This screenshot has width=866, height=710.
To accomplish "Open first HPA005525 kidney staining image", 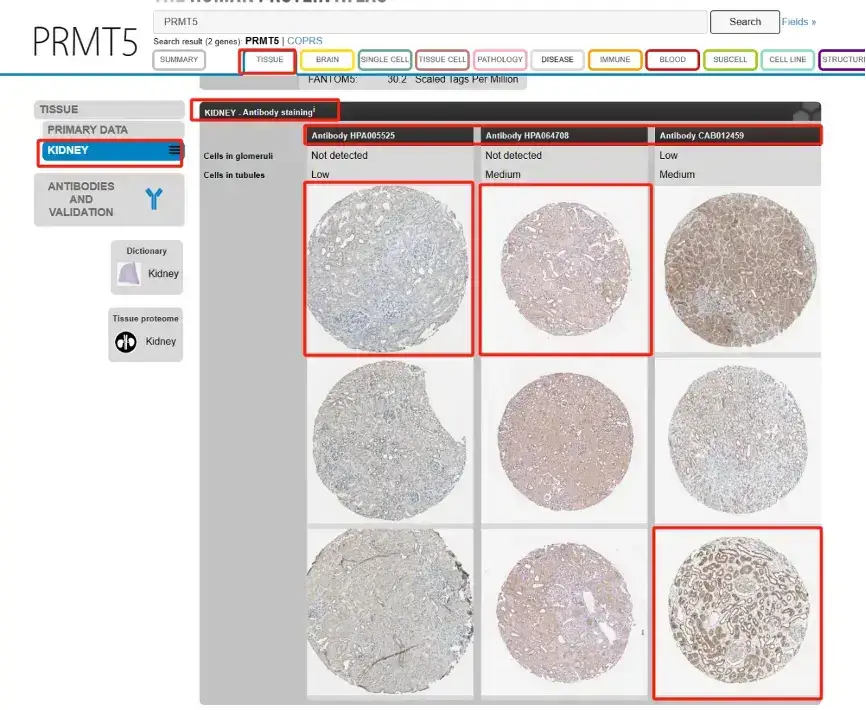I will (x=388, y=268).
